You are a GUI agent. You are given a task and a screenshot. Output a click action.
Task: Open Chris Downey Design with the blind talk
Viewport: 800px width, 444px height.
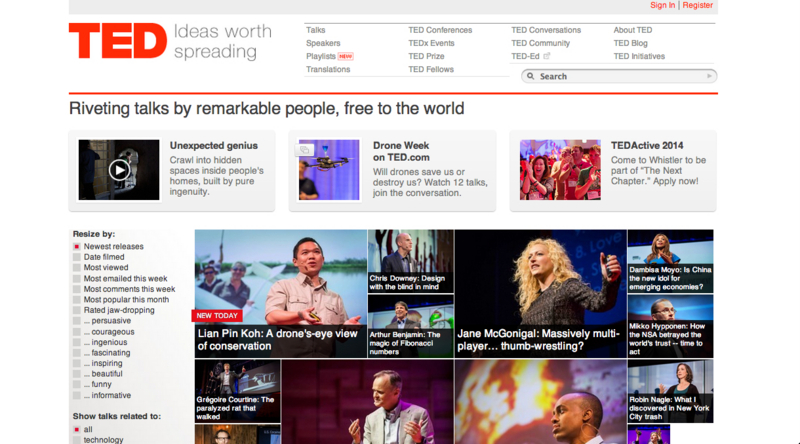(x=411, y=261)
